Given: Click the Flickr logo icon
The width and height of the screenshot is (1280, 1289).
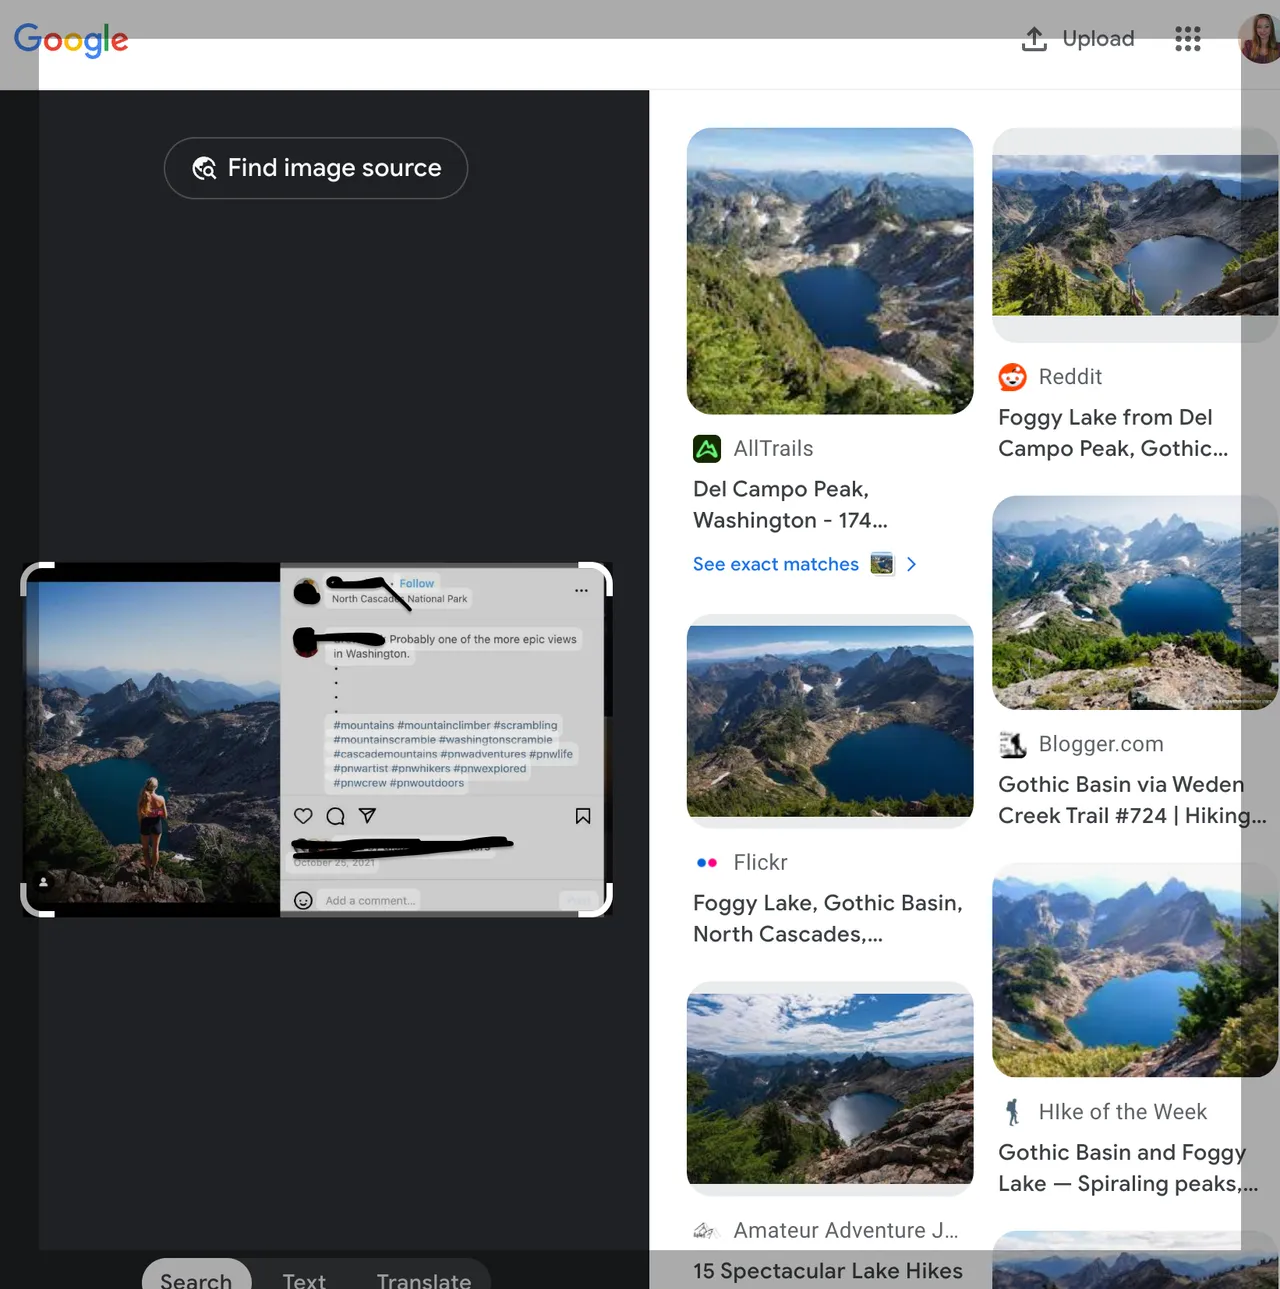Looking at the screenshot, I should [707, 862].
